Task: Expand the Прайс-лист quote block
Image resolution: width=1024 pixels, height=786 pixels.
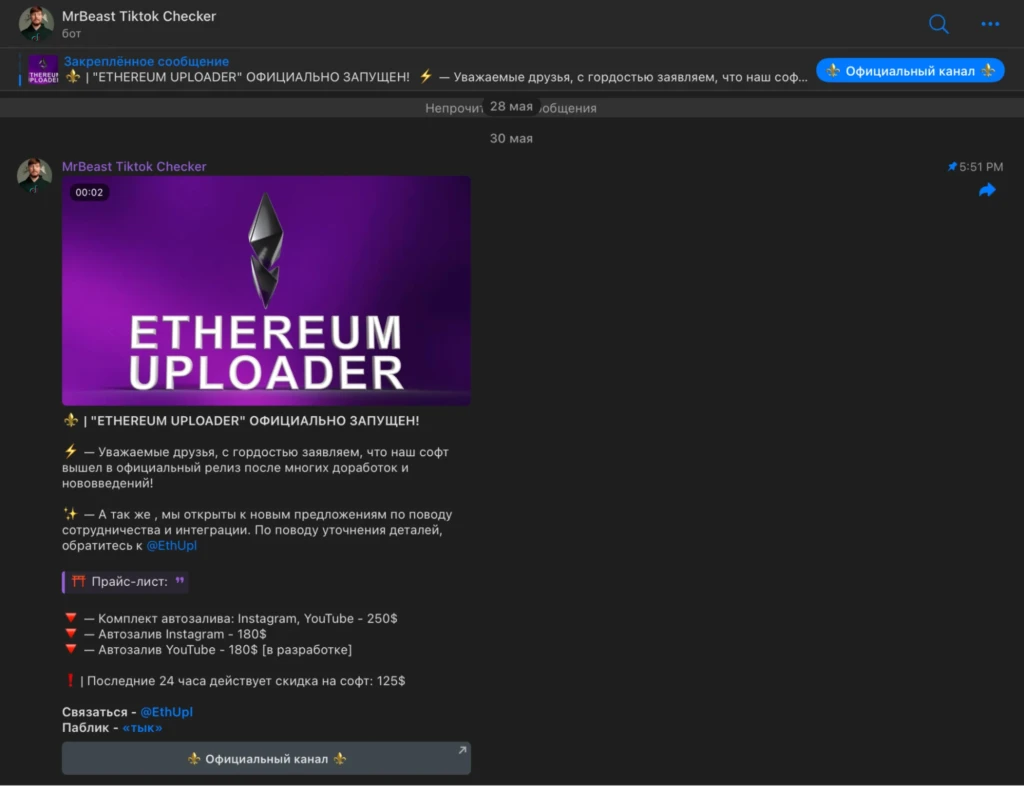Action: (125, 582)
